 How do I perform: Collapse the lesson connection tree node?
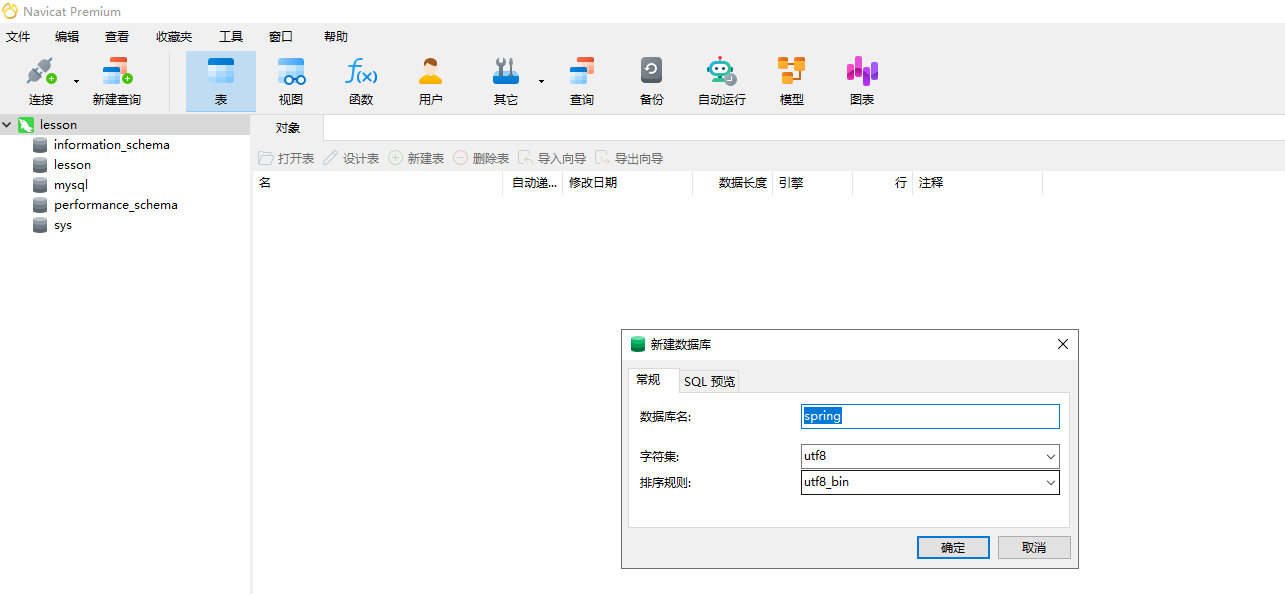click(8, 125)
